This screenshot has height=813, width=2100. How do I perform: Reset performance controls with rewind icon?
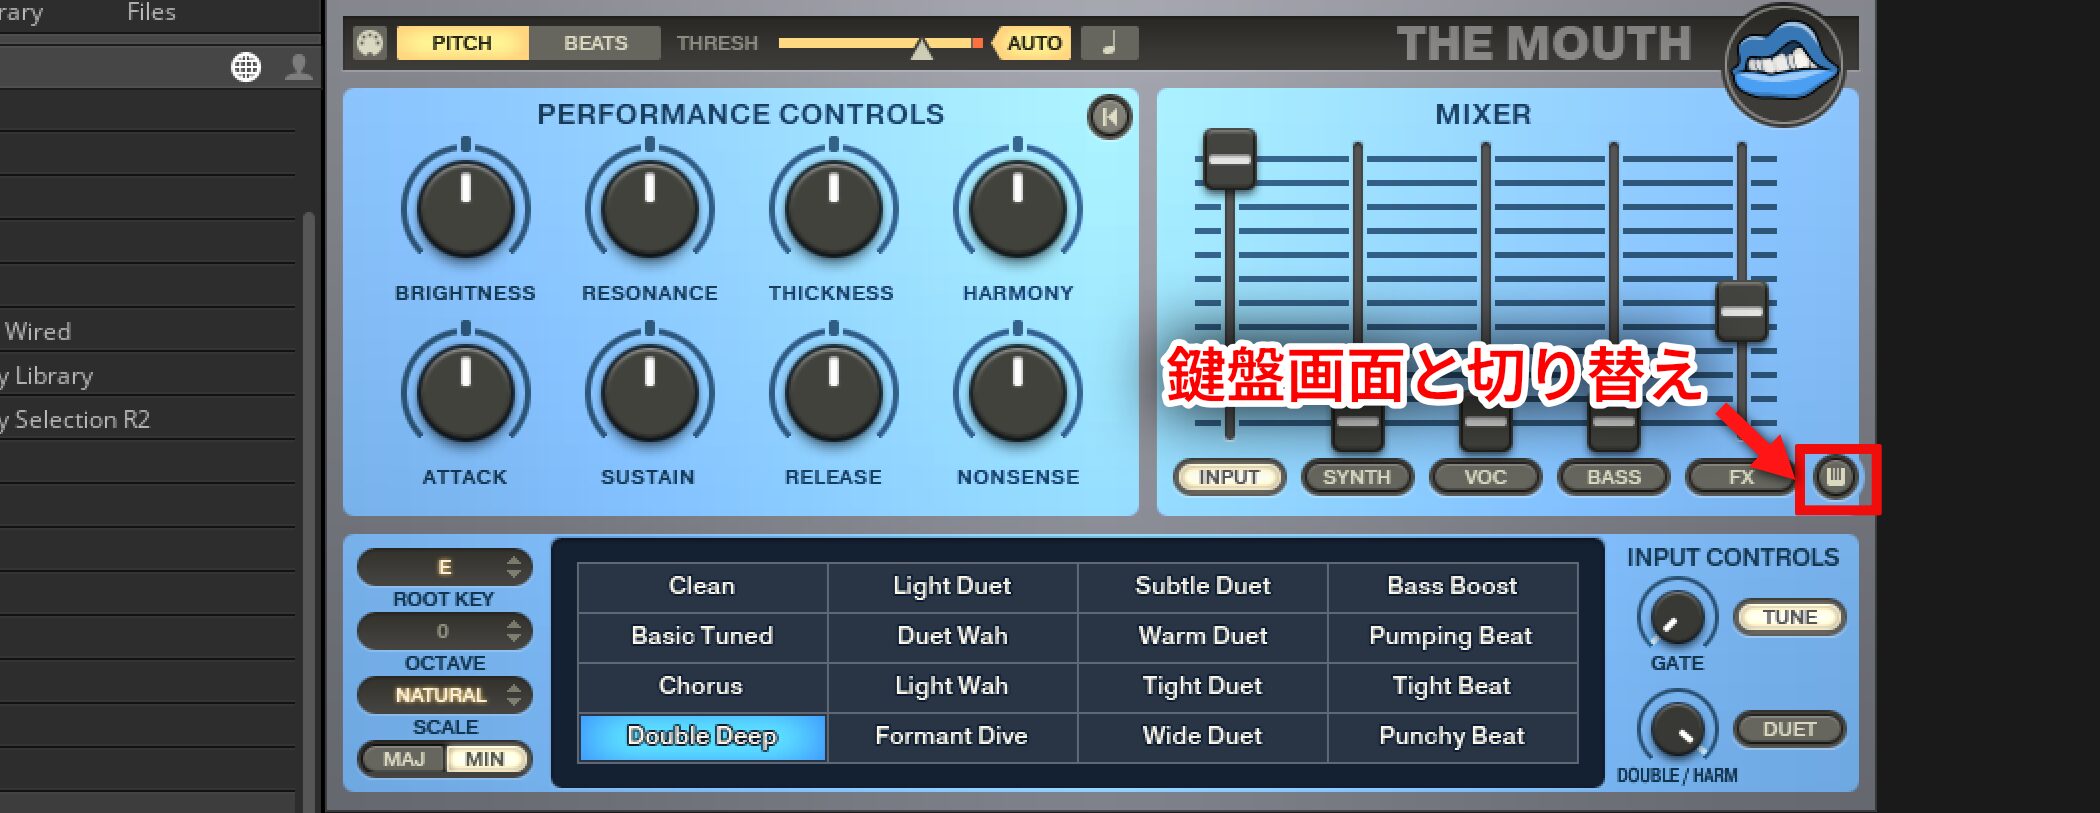(x=1109, y=118)
